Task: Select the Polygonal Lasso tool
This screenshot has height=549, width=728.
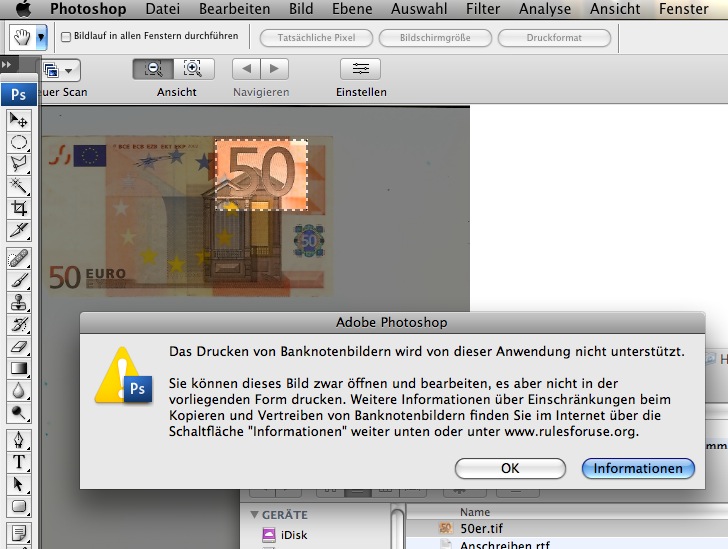Action: click(x=19, y=164)
